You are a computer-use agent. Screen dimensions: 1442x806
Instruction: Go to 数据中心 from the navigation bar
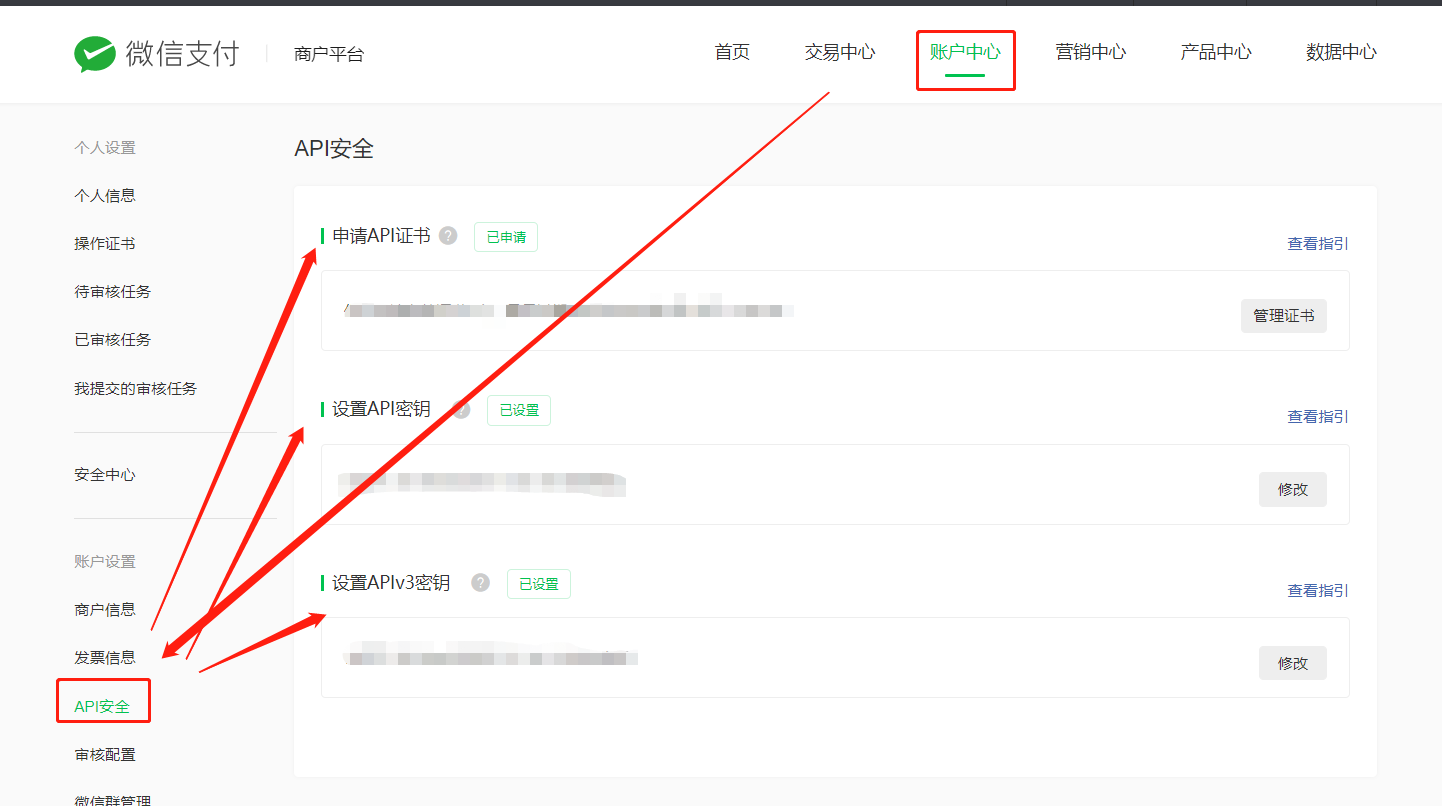[1340, 52]
